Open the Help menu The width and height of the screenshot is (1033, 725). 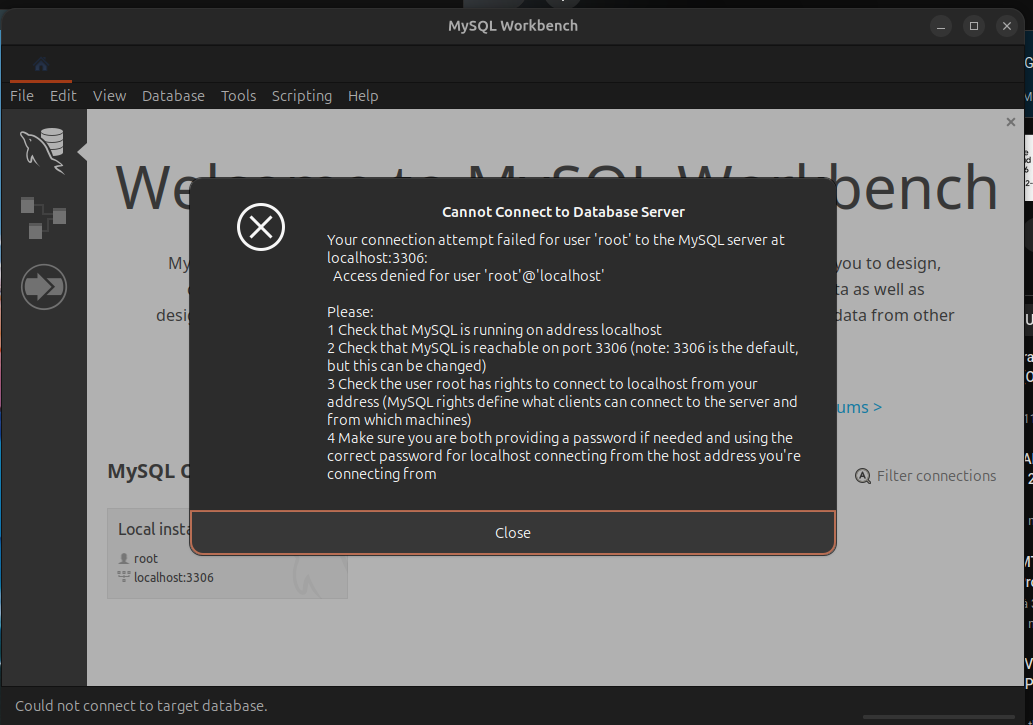coord(363,96)
